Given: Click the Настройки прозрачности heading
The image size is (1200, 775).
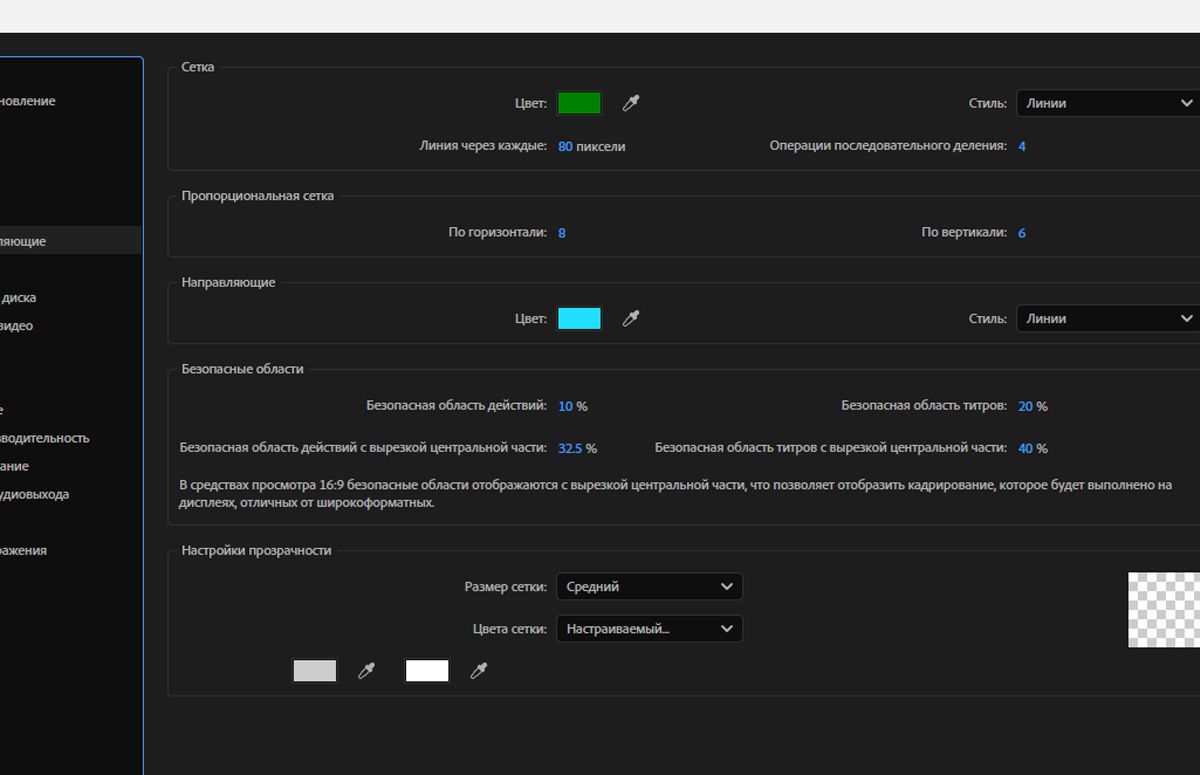Looking at the screenshot, I should click(256, 550).
